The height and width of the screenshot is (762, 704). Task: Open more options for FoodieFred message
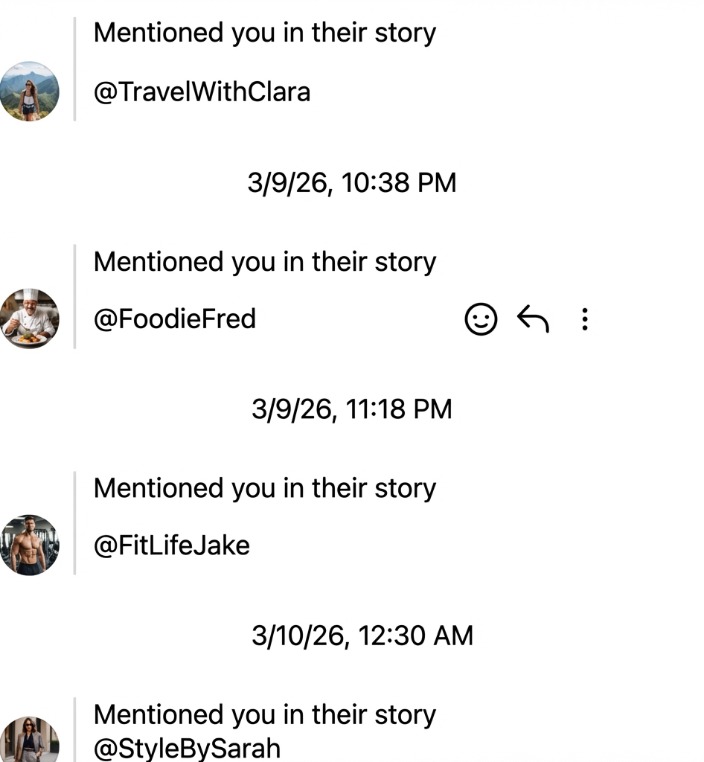pos(585,319)
